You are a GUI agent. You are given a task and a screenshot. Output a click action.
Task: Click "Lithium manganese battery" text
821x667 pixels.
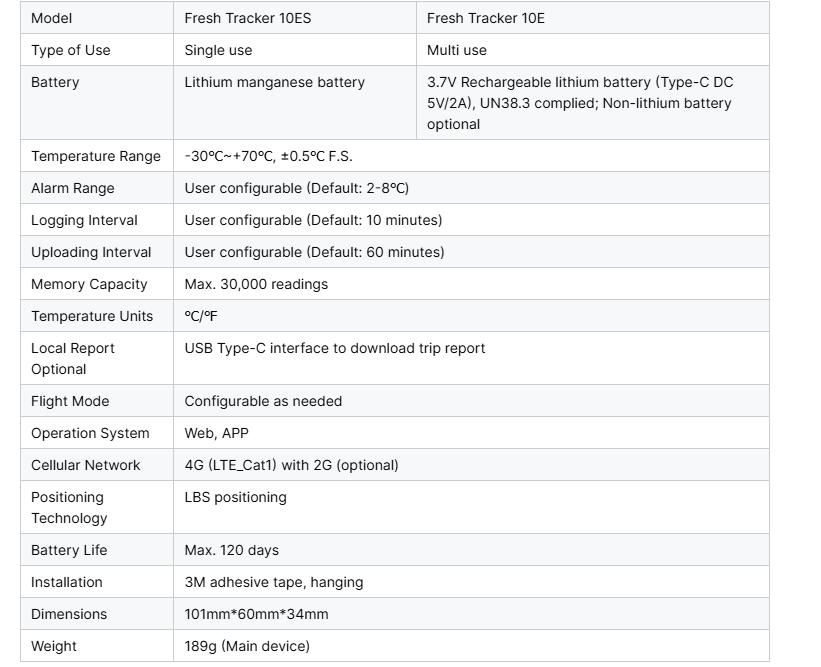[x=274, y=82]
